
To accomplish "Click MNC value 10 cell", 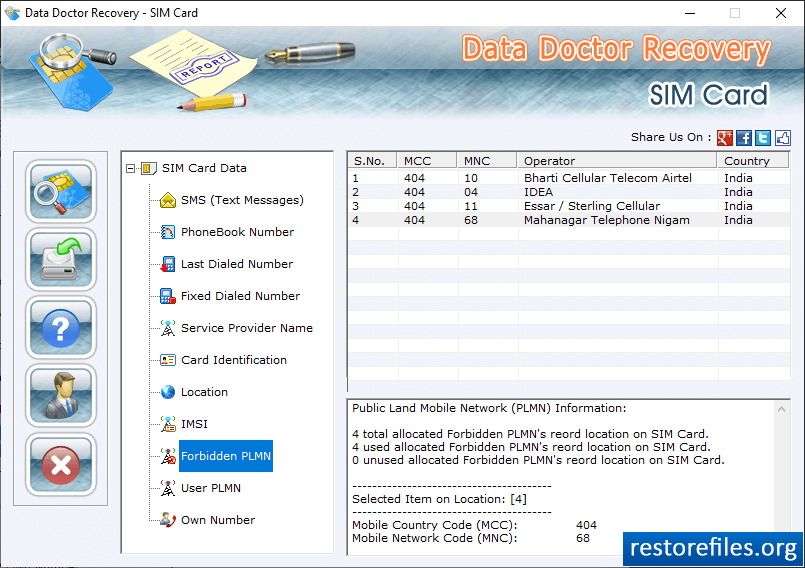I will [x=471, y=178].
